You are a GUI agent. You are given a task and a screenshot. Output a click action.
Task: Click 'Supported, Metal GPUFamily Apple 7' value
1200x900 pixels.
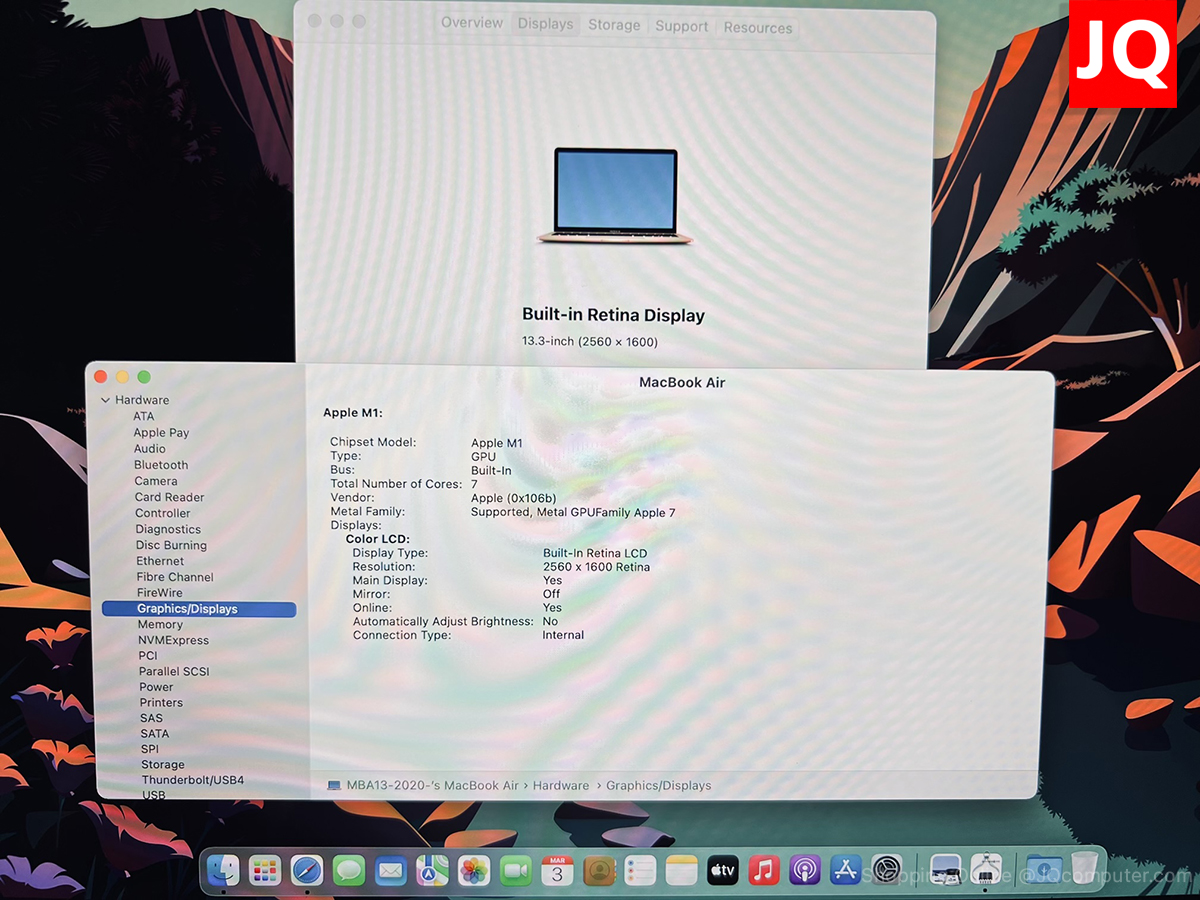pos(573,512)
